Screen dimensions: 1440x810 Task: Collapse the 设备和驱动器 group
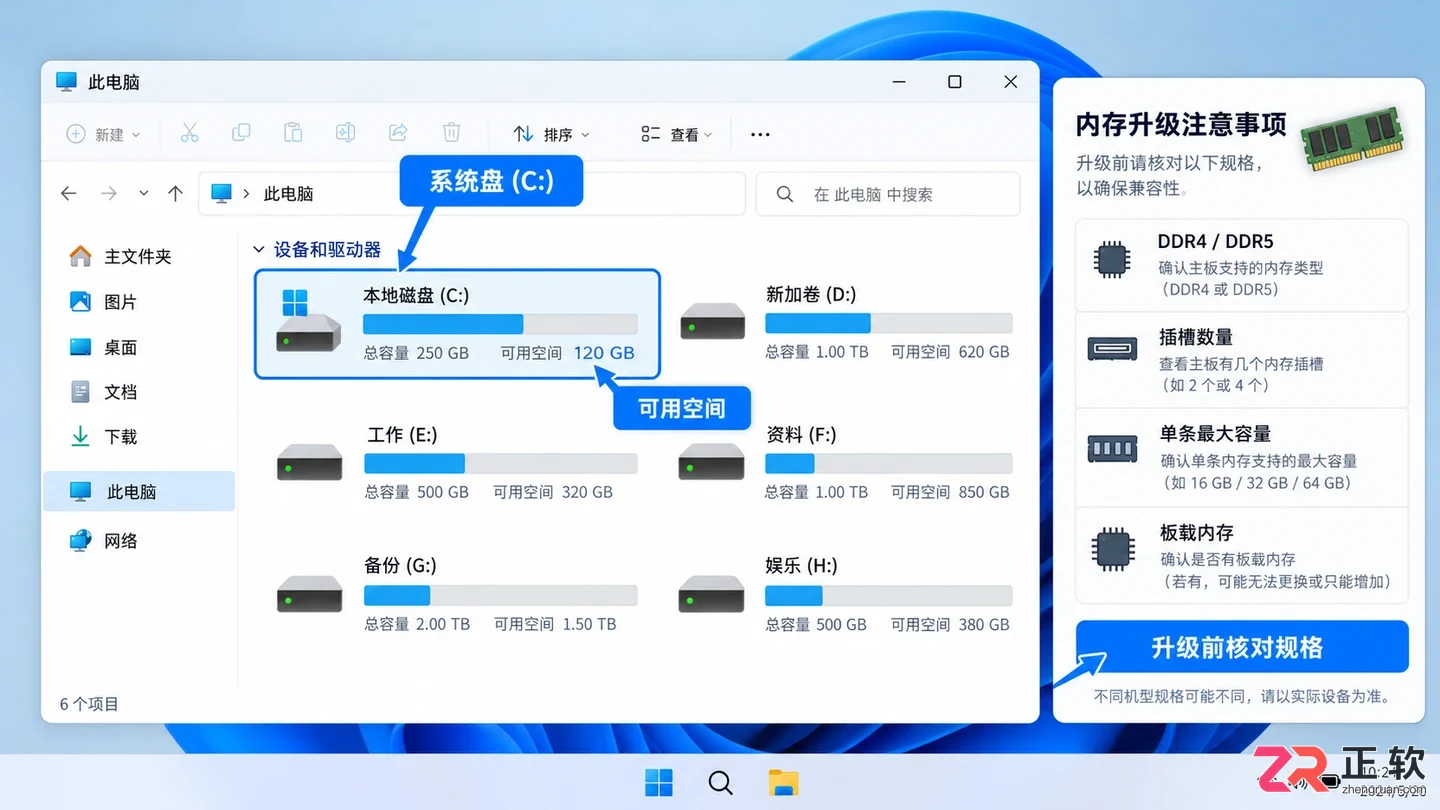[x=259, y=250]
